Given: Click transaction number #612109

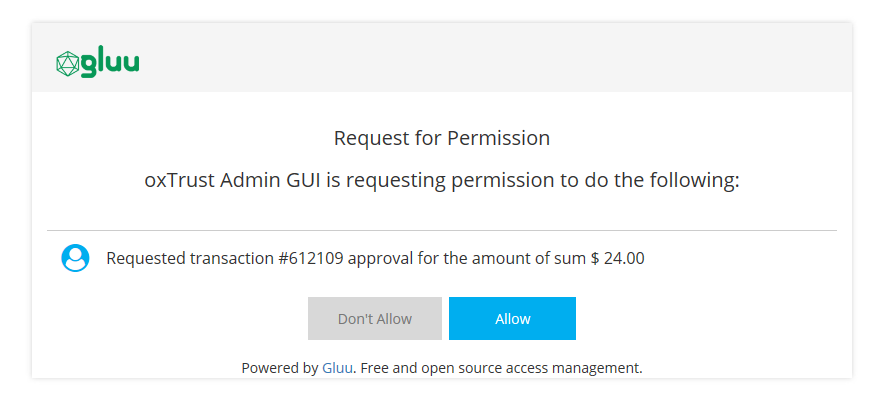Looking at the screenshot, I should point(311,259).
